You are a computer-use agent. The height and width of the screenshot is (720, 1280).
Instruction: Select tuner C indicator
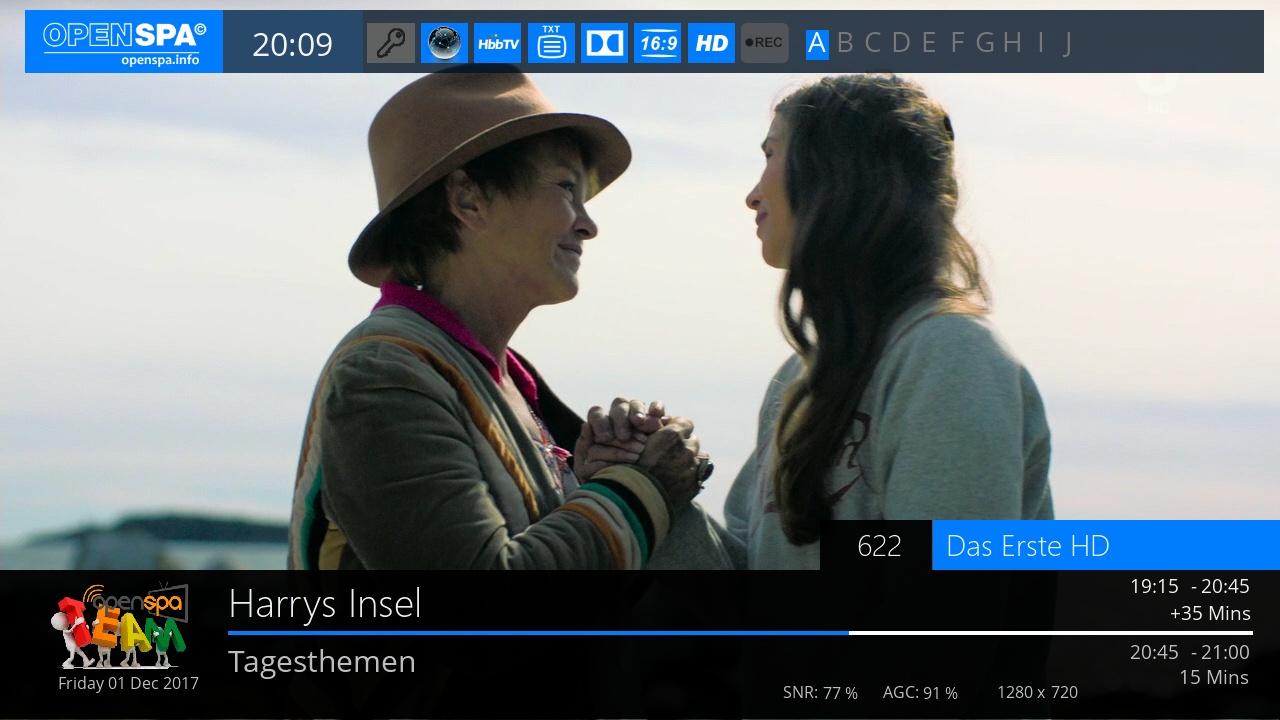873,43
